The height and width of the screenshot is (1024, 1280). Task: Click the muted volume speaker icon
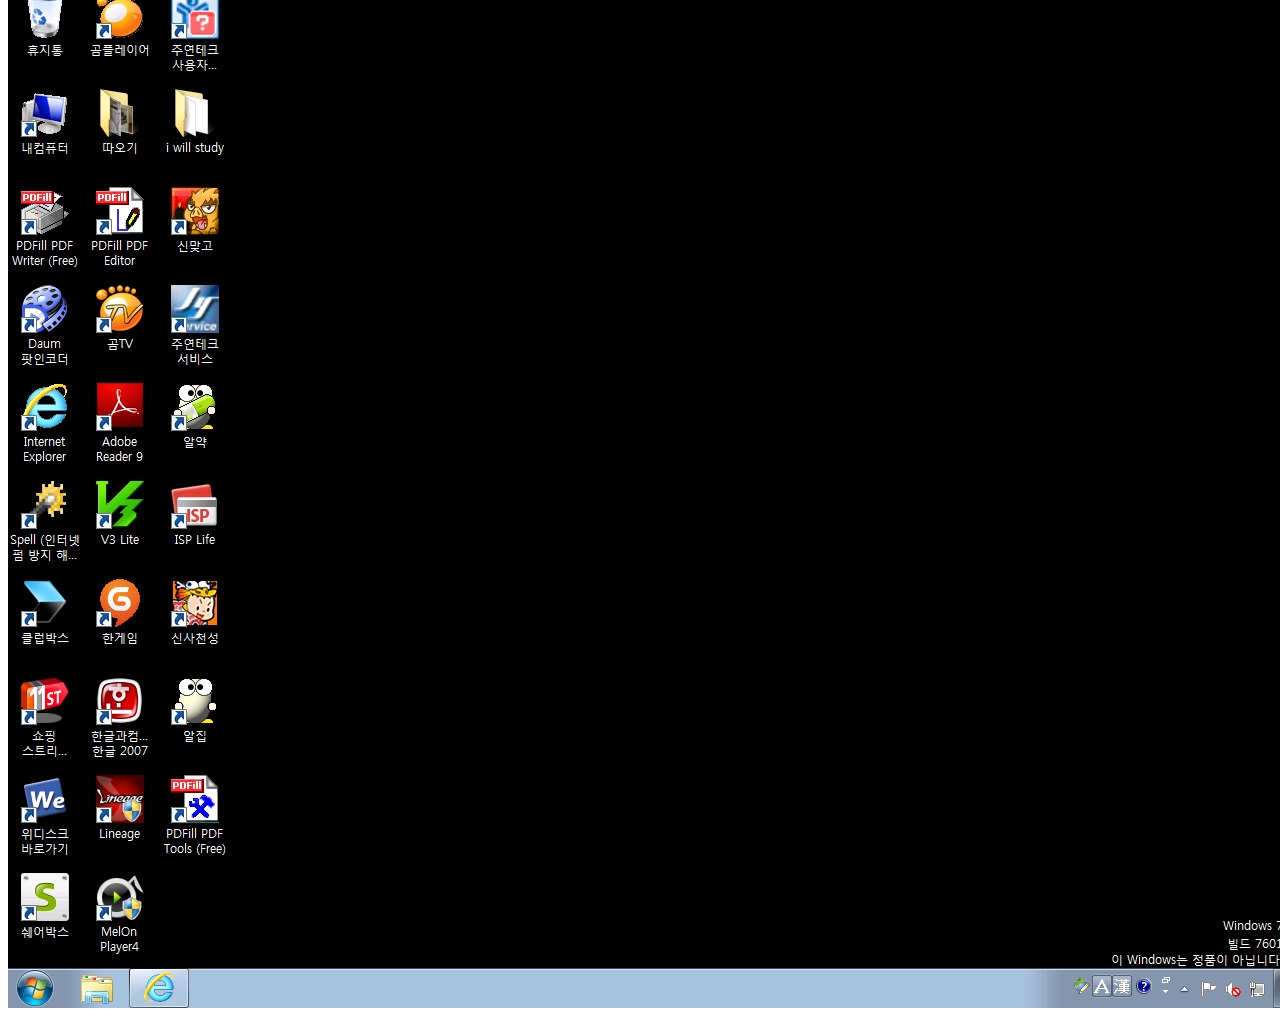pos(1233,989)
